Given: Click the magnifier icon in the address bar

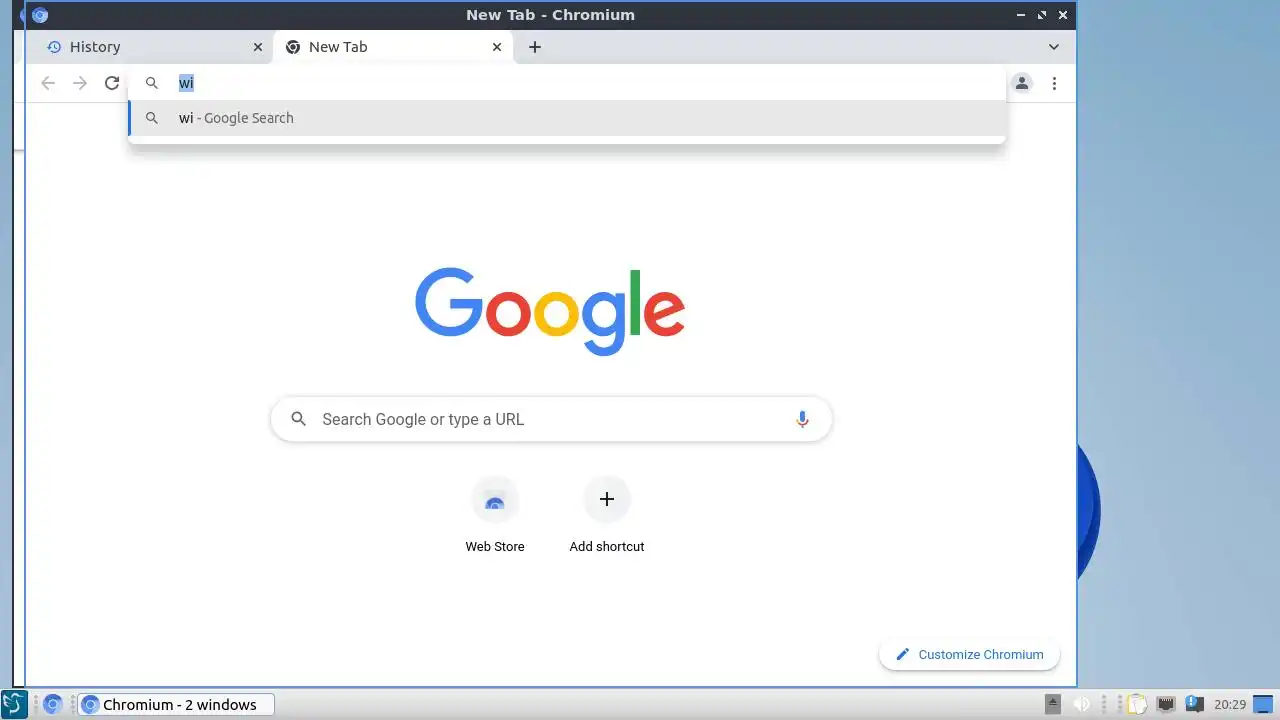Looking at the screenshot, I should point(152,83).
